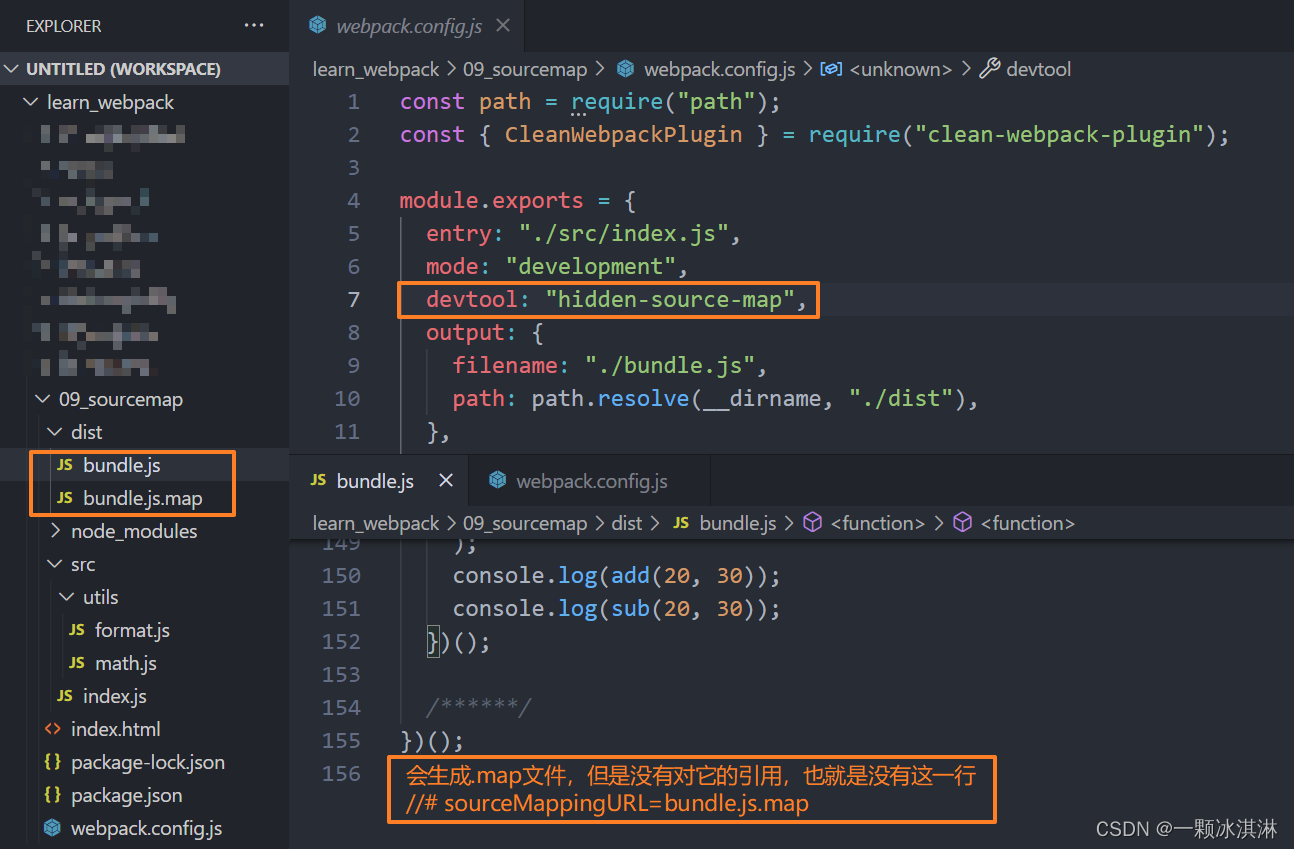Click the JS icon in bundle.js breadcrumb

682,523
